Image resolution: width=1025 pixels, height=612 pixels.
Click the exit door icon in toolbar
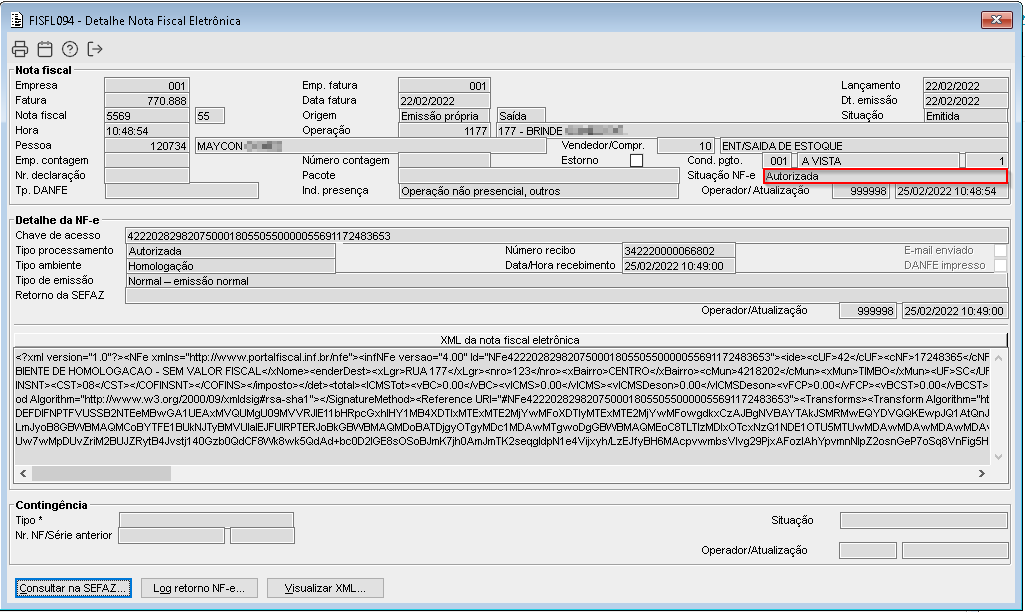click(95, 49)
